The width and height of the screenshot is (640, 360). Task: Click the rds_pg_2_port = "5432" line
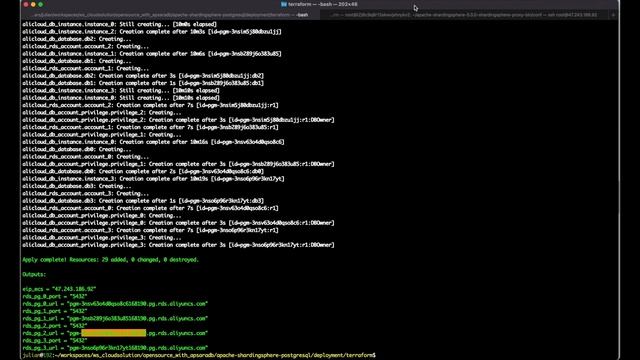coord(55,326)
